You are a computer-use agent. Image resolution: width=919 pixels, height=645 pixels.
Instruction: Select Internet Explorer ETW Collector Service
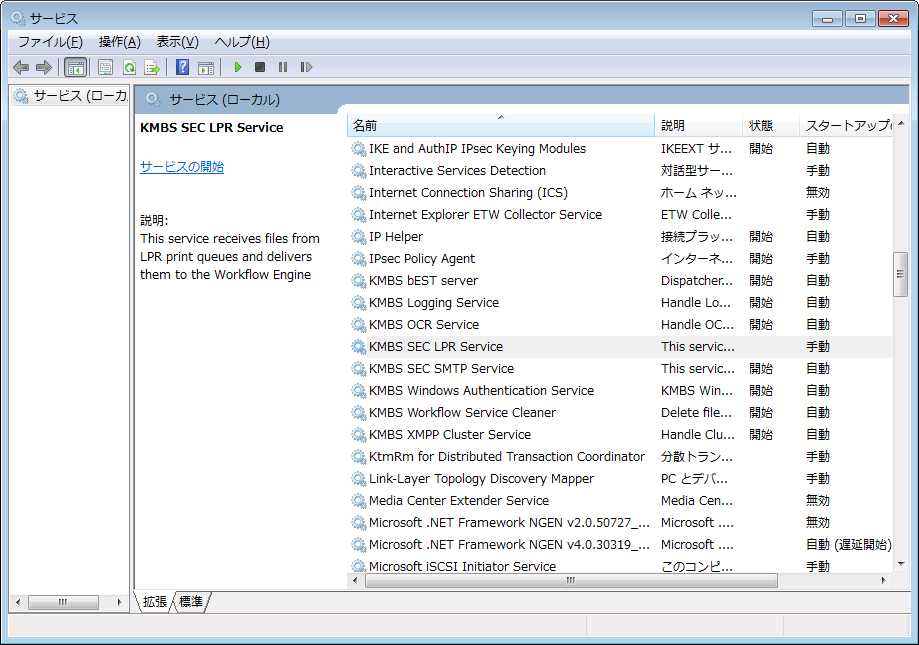click(620, 215)
